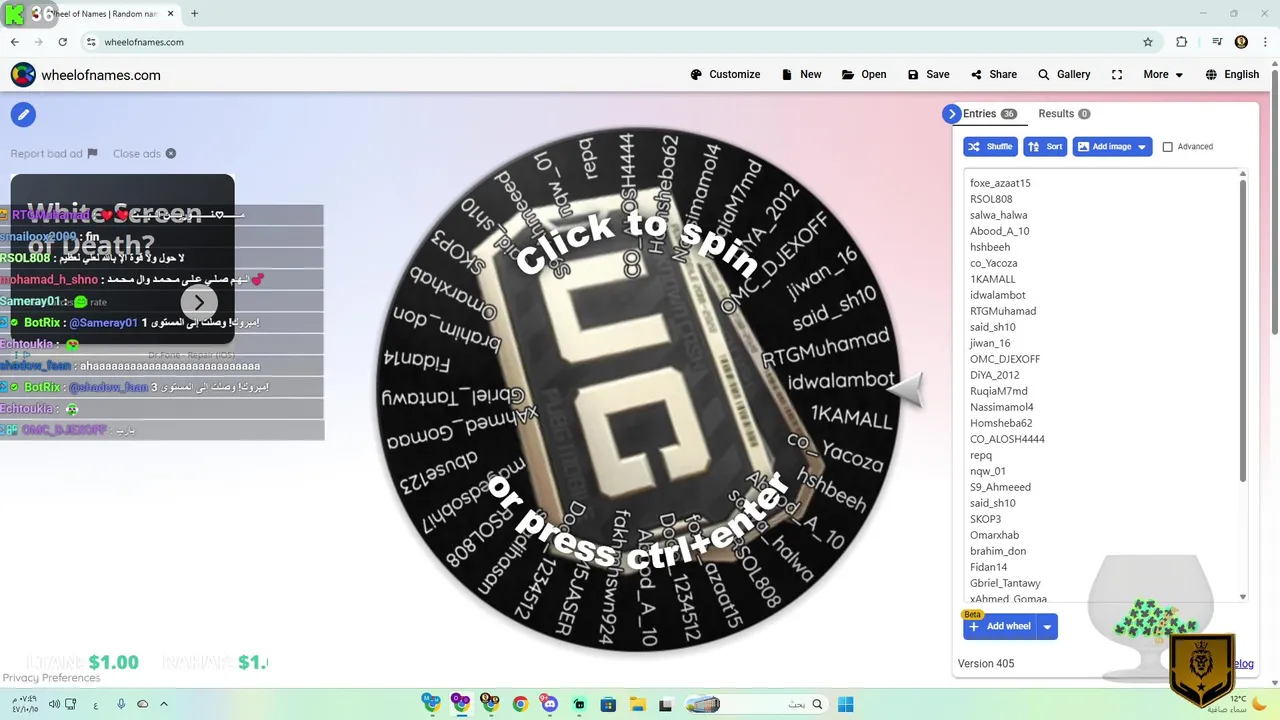This screenshot has height=720, width=1280.
Task: Open the wheel Gallery
Action: pyautogui.click(x=1064, y=75)
